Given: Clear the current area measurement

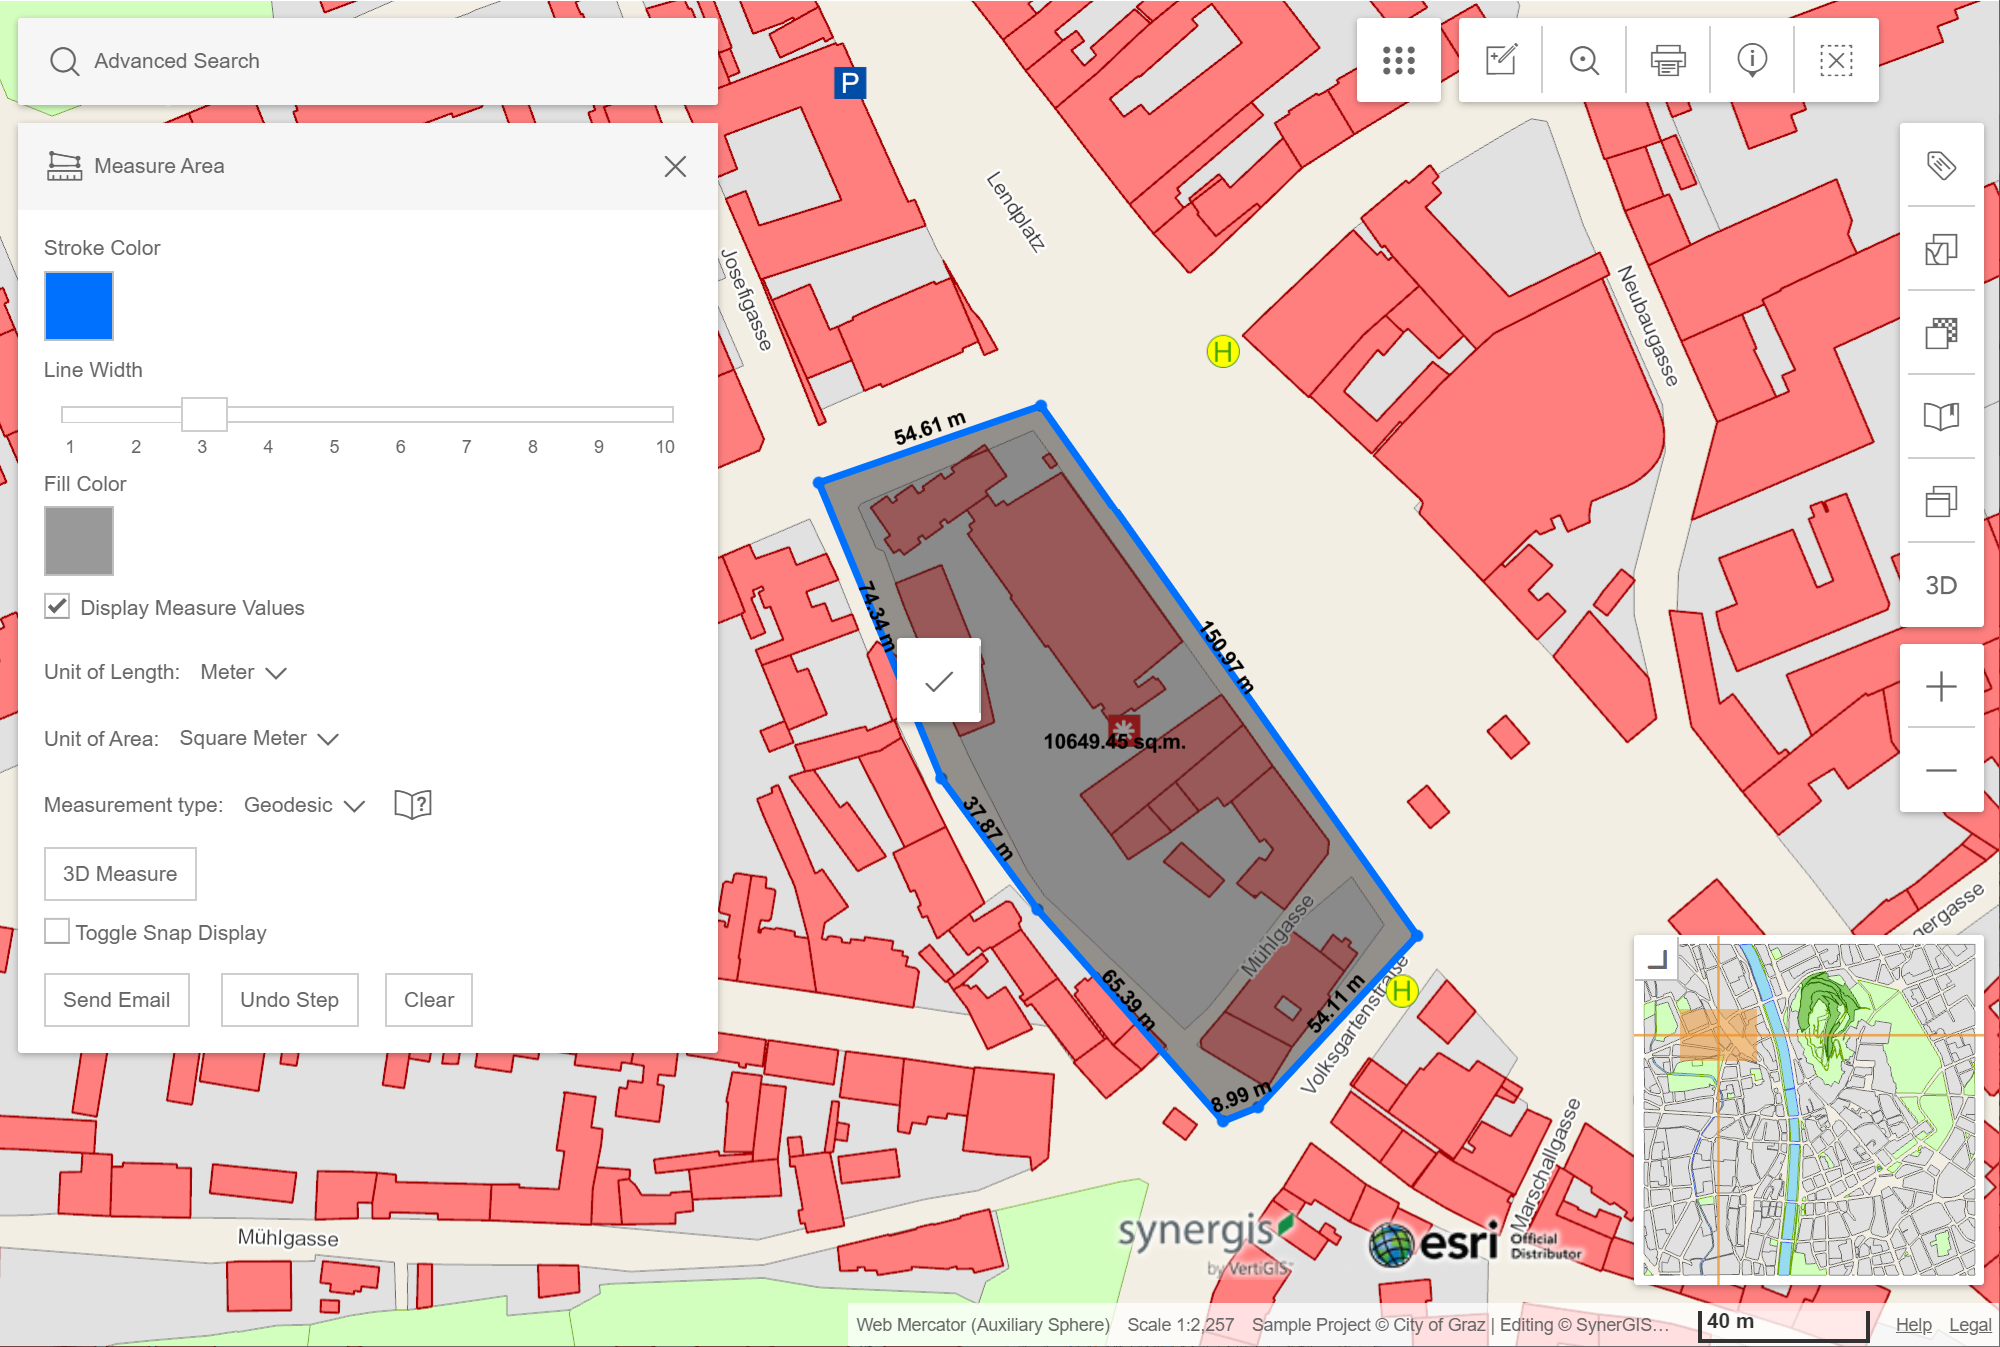Looking at the screenshot, I should (x=428, y=999).
